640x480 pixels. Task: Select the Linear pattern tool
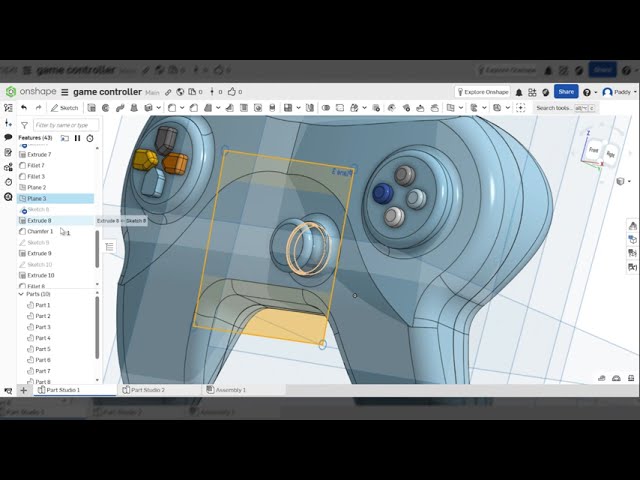(288, 108)
